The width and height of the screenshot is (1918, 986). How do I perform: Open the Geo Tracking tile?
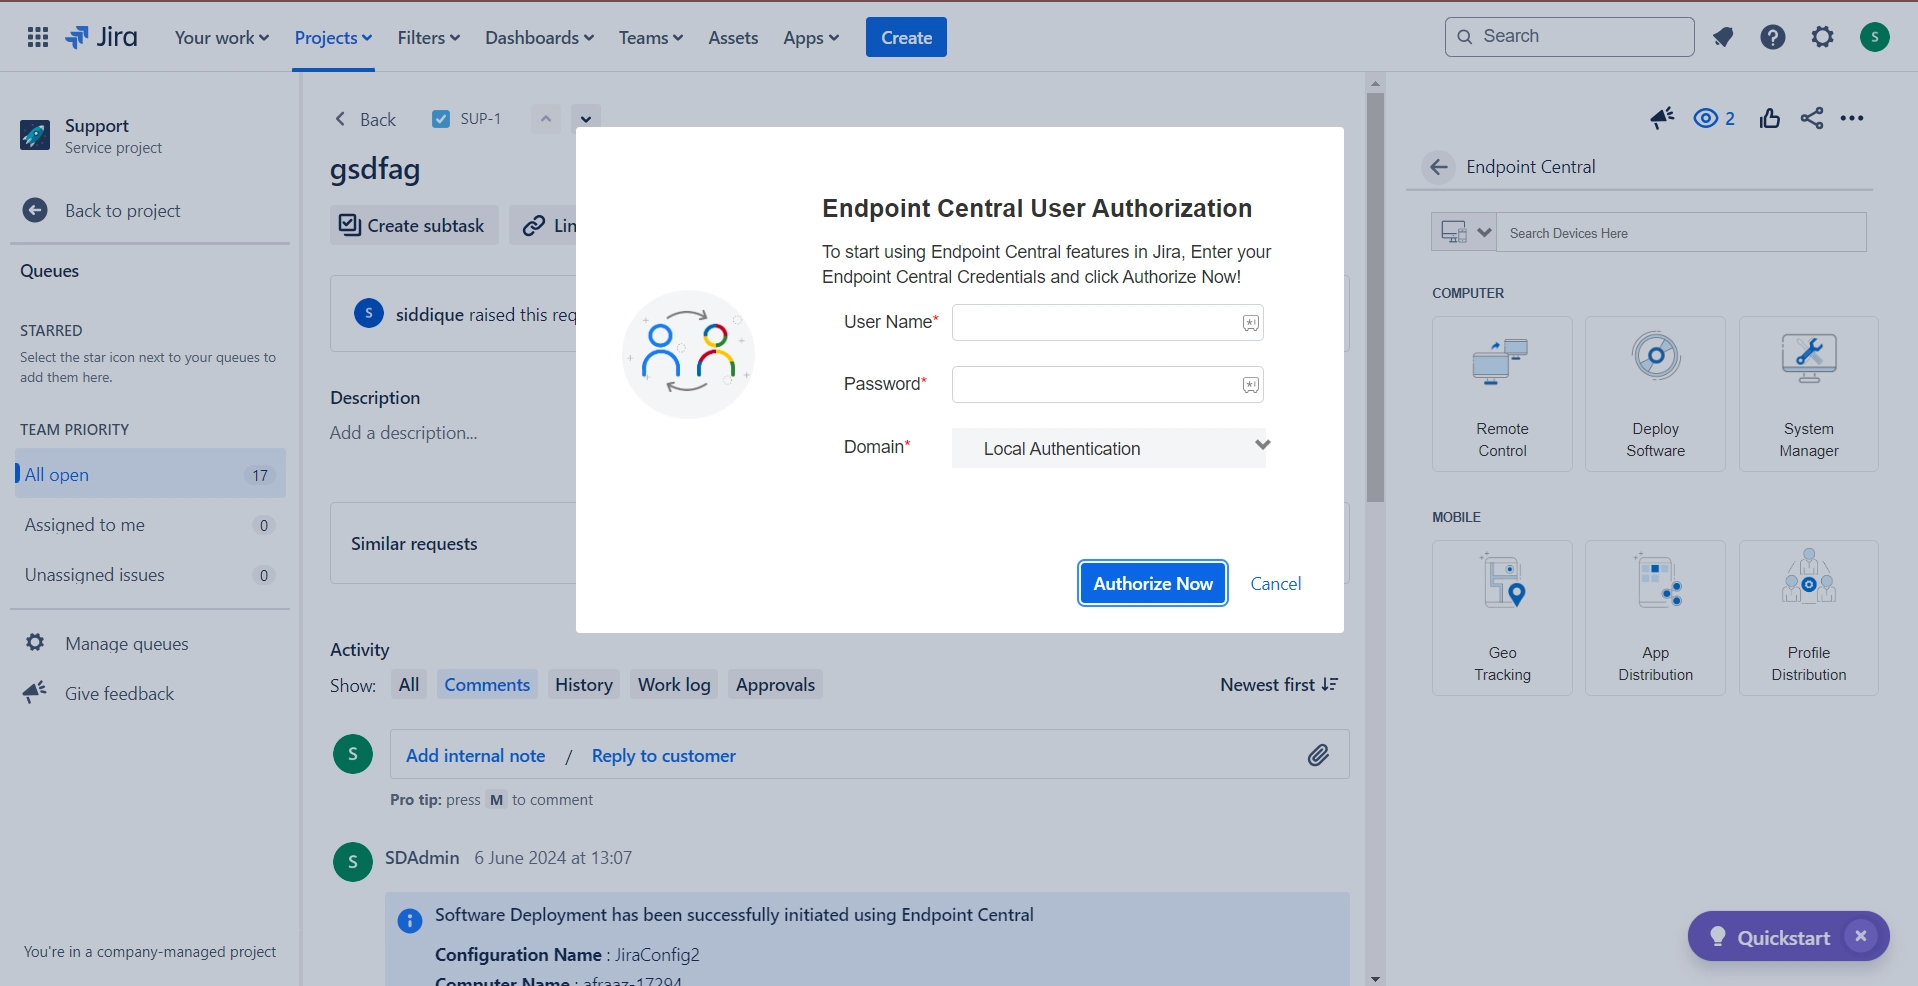pyautogui.click(x=1502, y=618)
